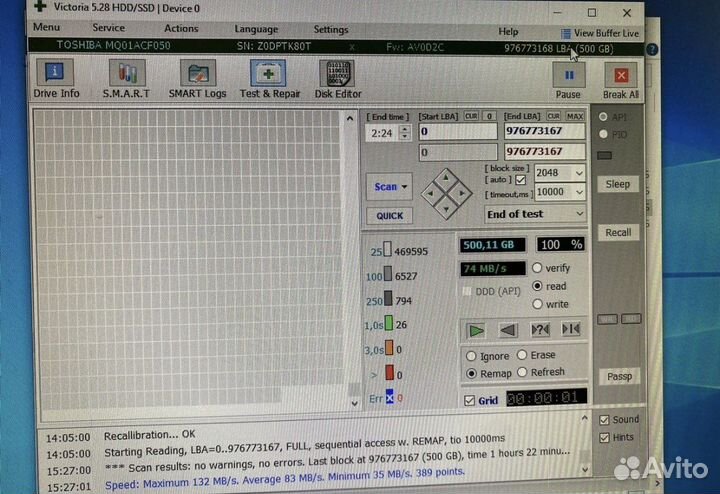This screenshot has width=720, height=494.
Task: Click the Pause scan icon
Action: pyautogui.click(x=569, y=79)
